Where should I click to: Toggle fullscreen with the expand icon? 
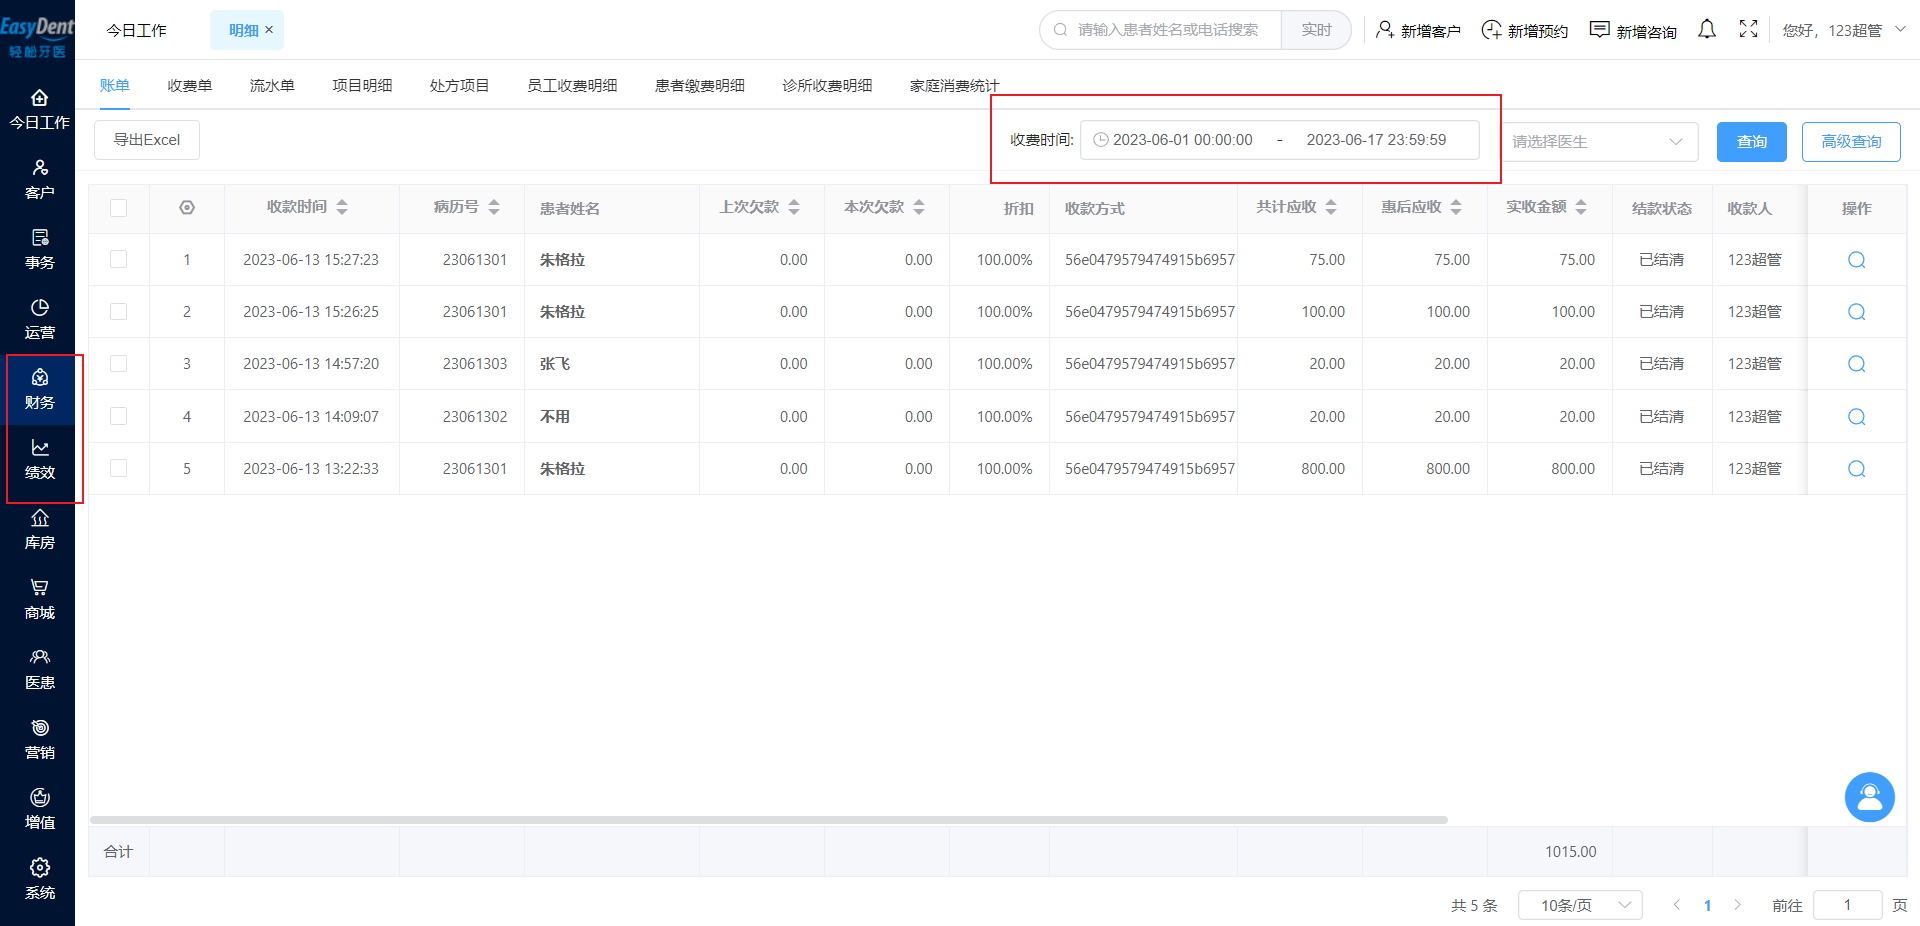pos(1748,30)
